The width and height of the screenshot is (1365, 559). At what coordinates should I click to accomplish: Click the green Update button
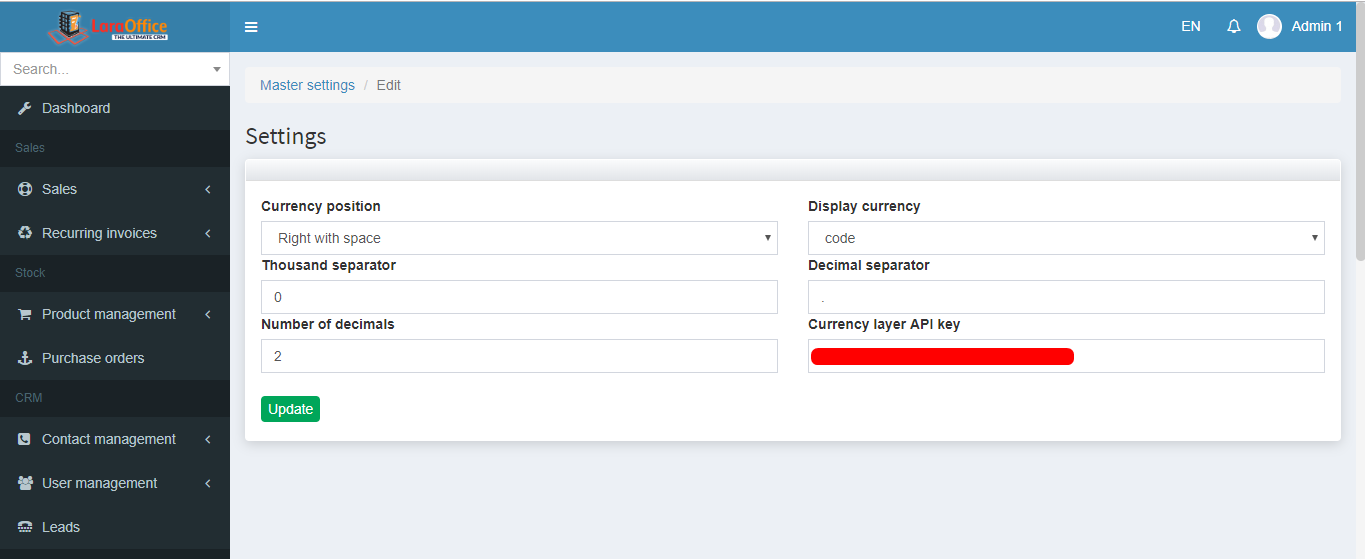[x=290, y=409]
